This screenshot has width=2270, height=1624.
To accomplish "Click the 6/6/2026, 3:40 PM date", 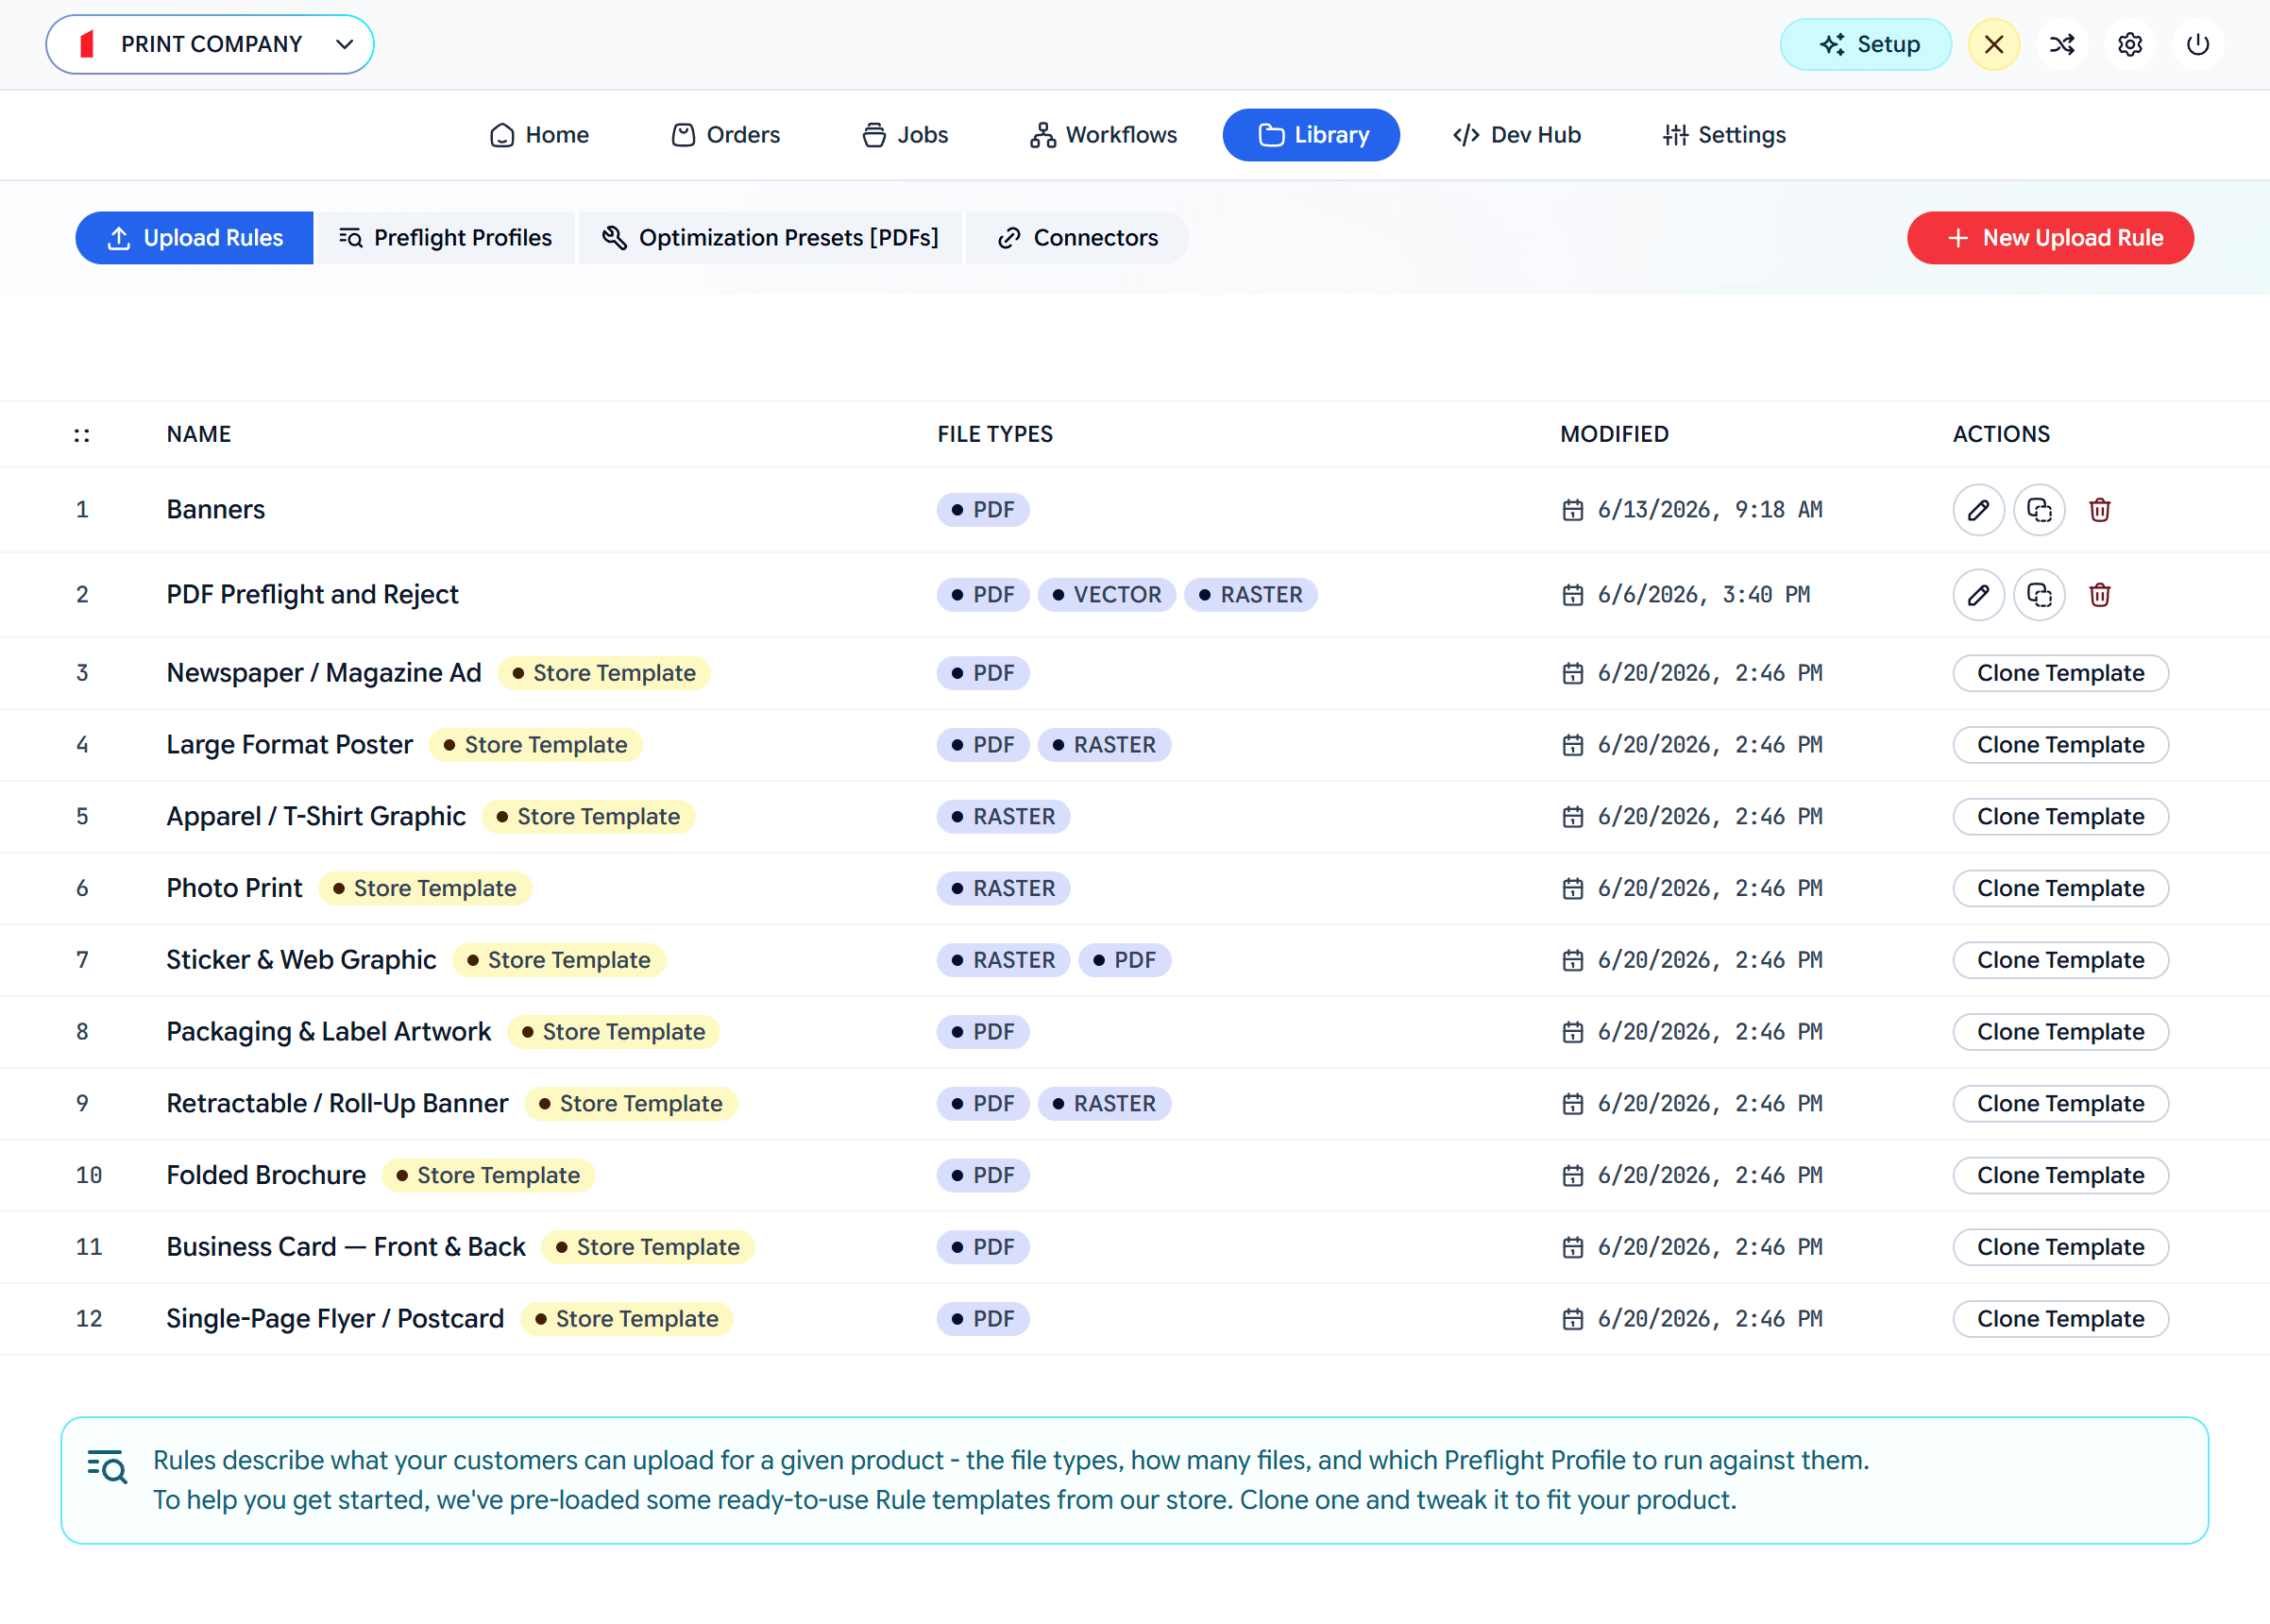I will (1703, 595).
